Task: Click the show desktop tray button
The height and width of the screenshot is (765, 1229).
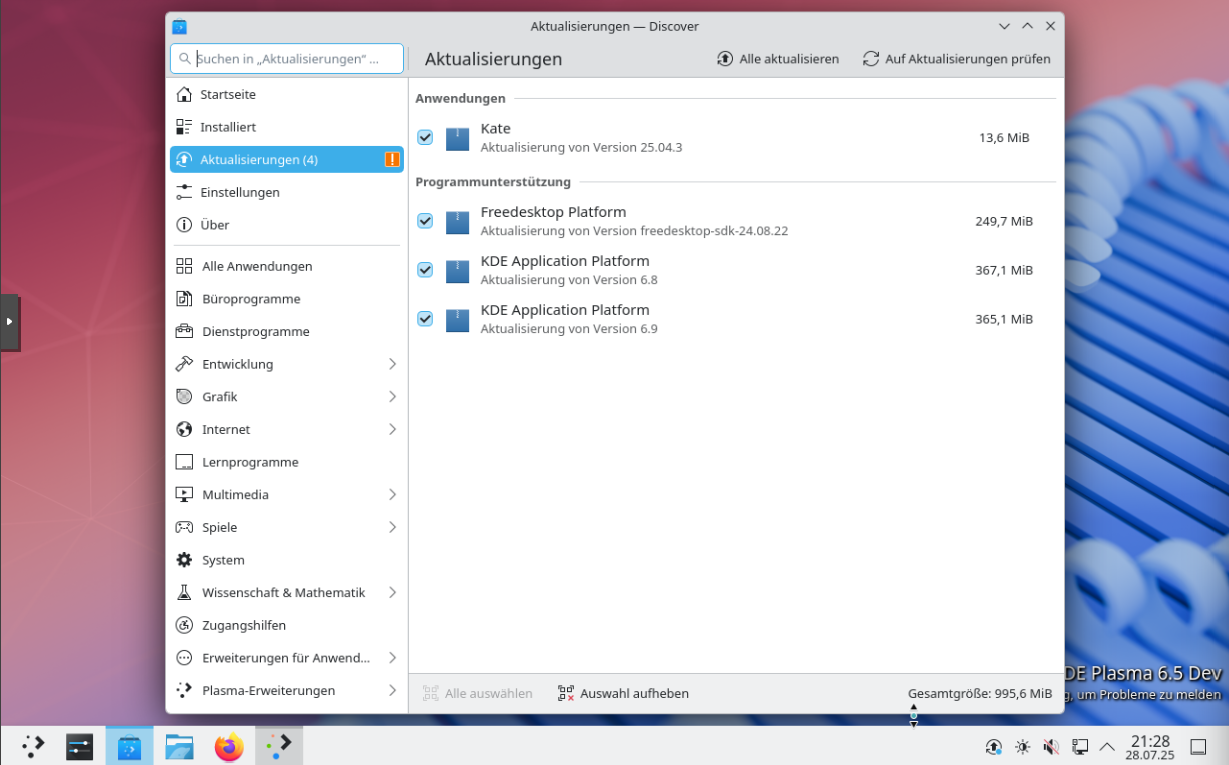Action: [x=1198, y=746]
